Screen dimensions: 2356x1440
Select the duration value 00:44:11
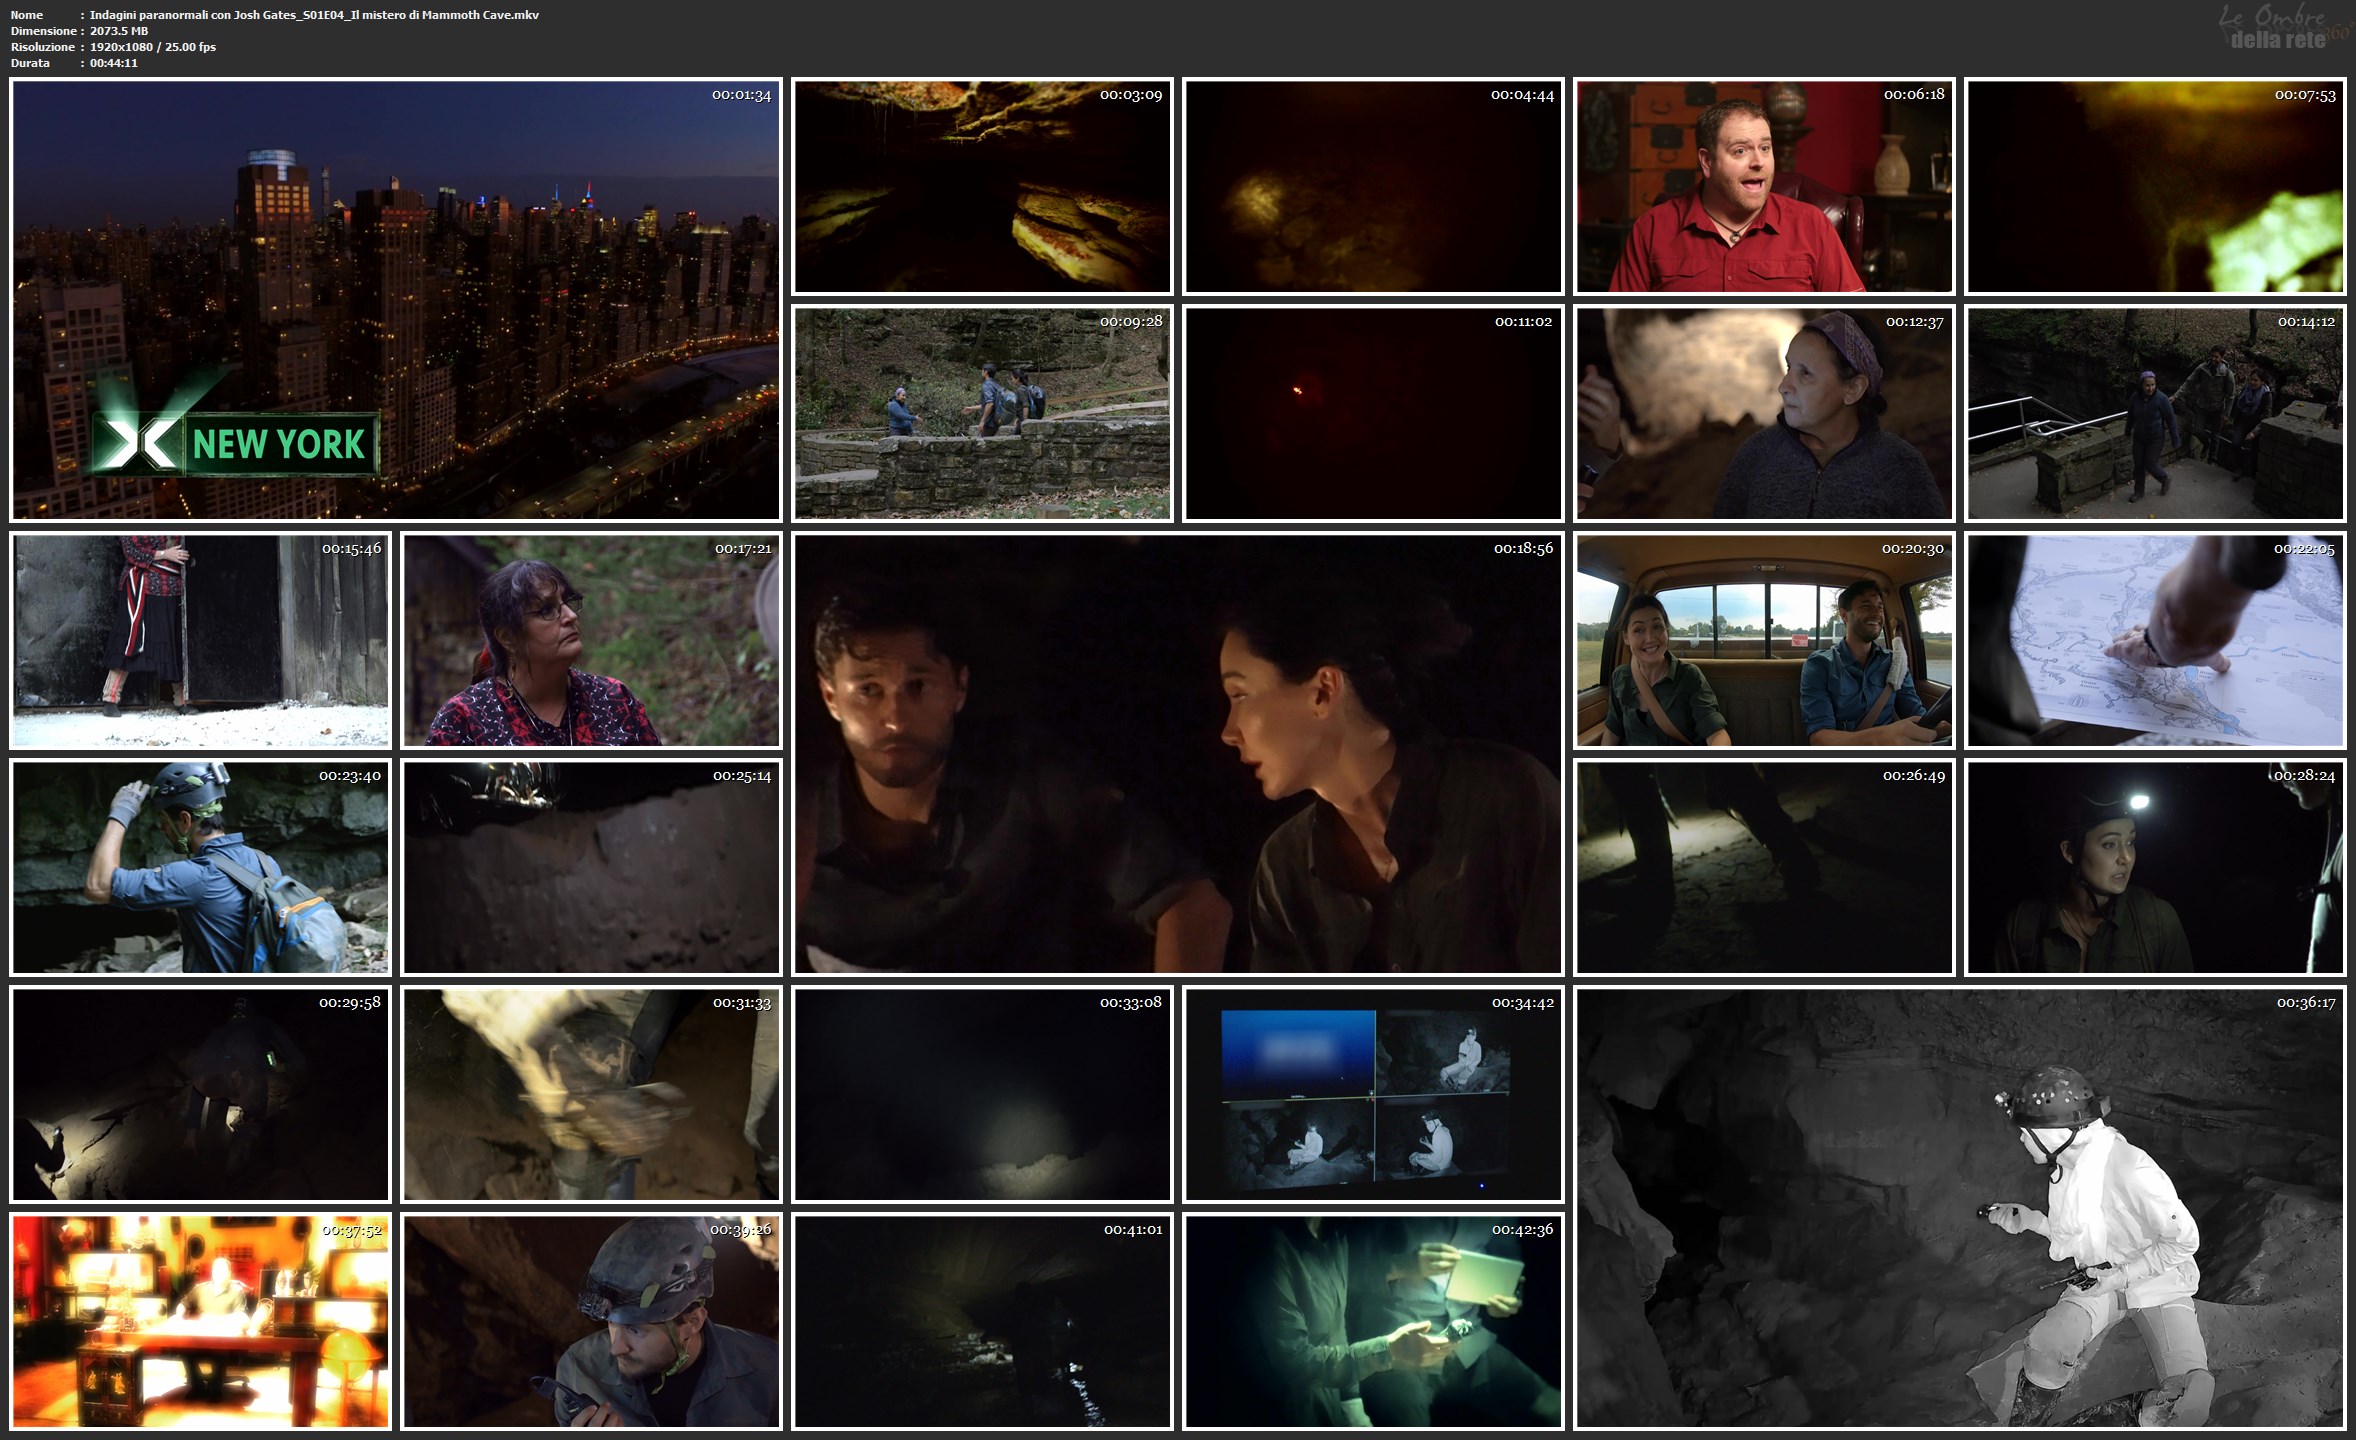point(114,63)
